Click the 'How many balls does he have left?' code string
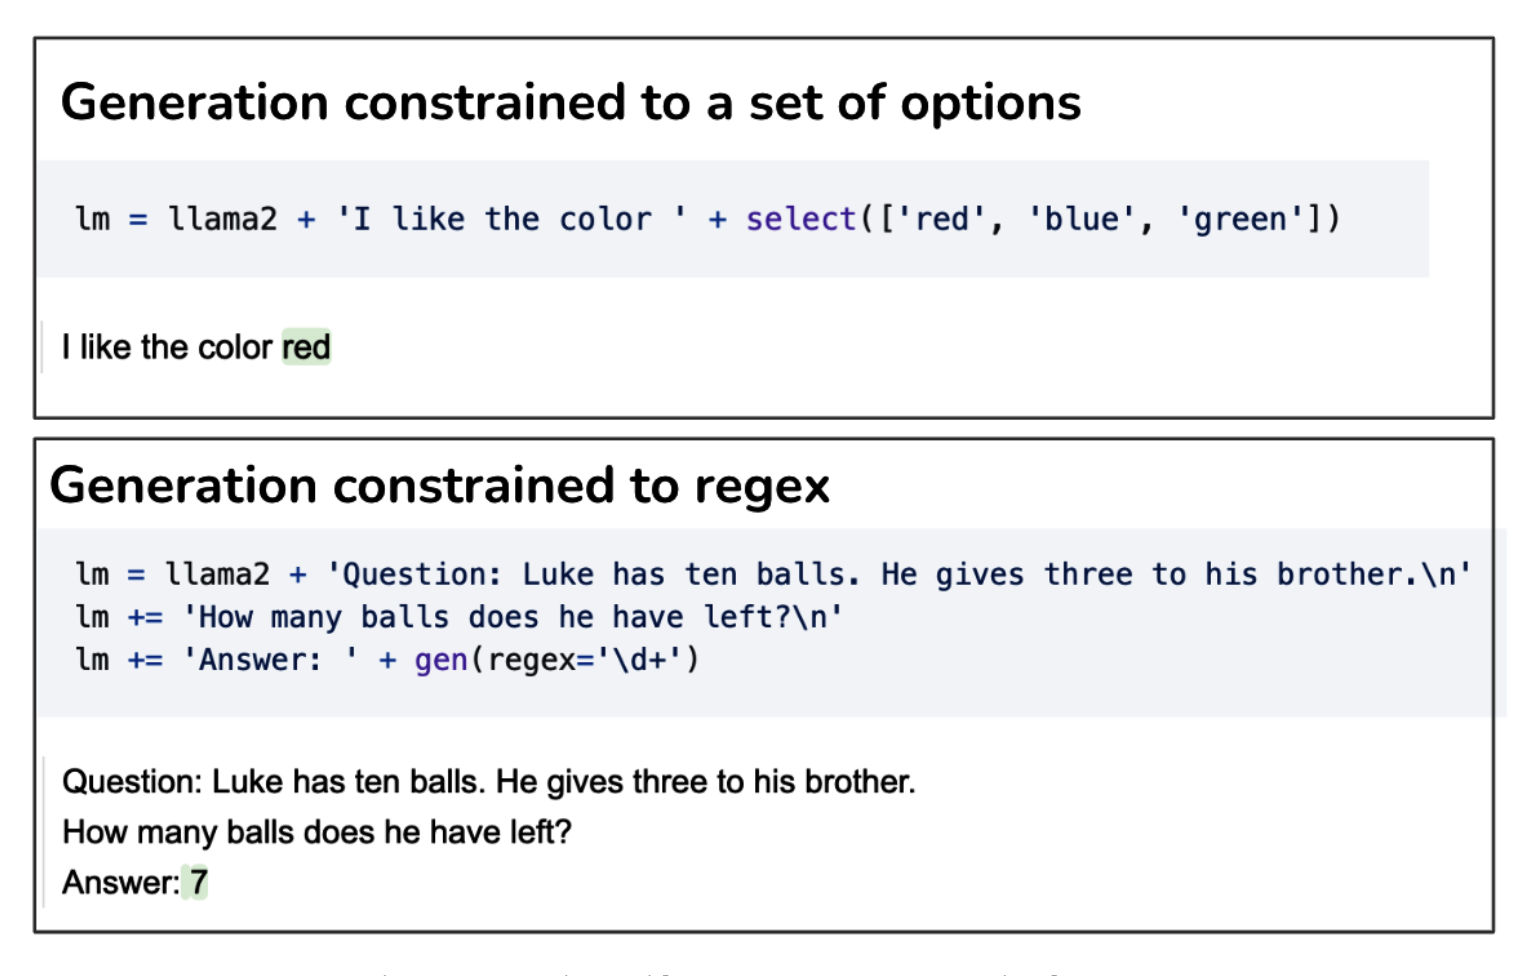 [512, 617]
